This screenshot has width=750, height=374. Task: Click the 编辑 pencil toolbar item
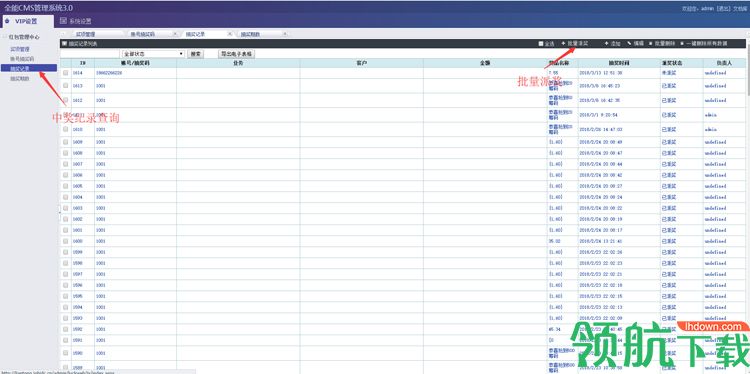tap(635, 44)
